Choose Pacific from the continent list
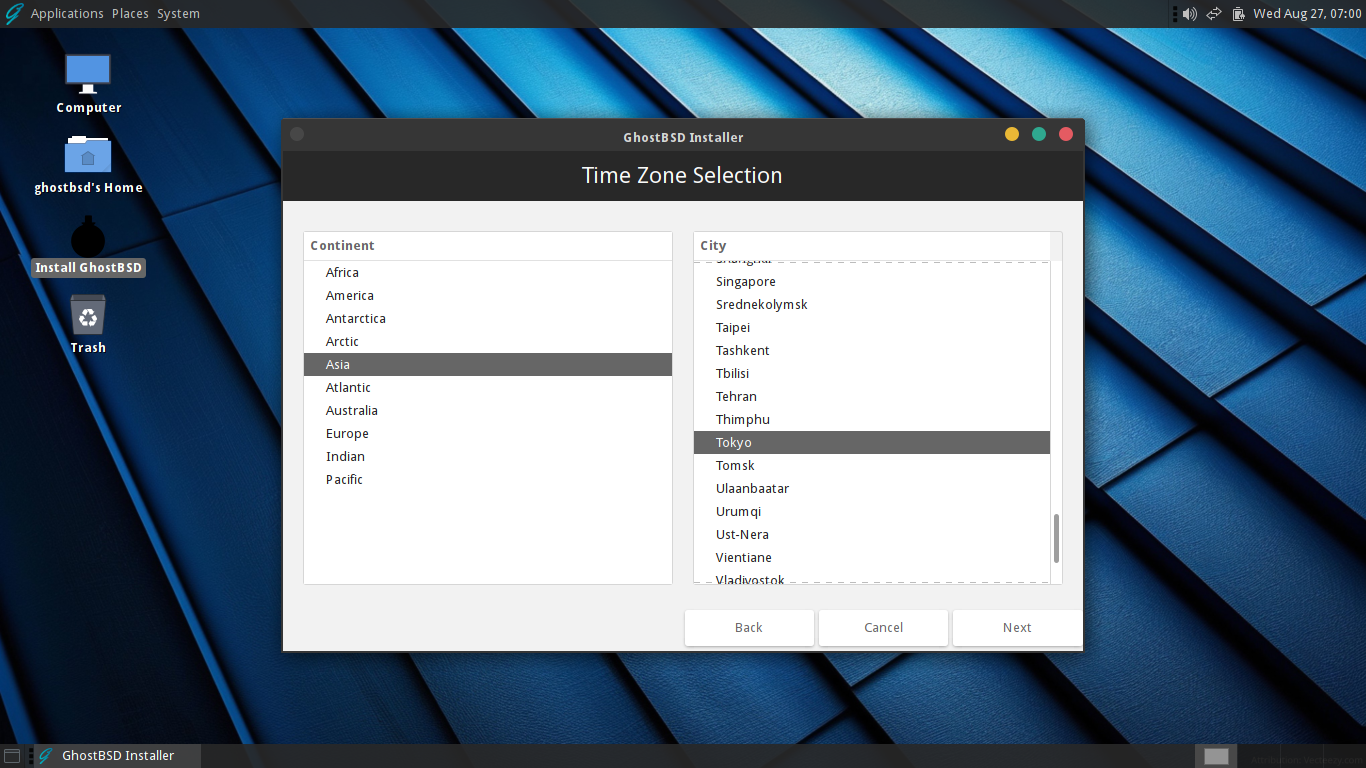The image size is (1366, 768). (488, 480)
